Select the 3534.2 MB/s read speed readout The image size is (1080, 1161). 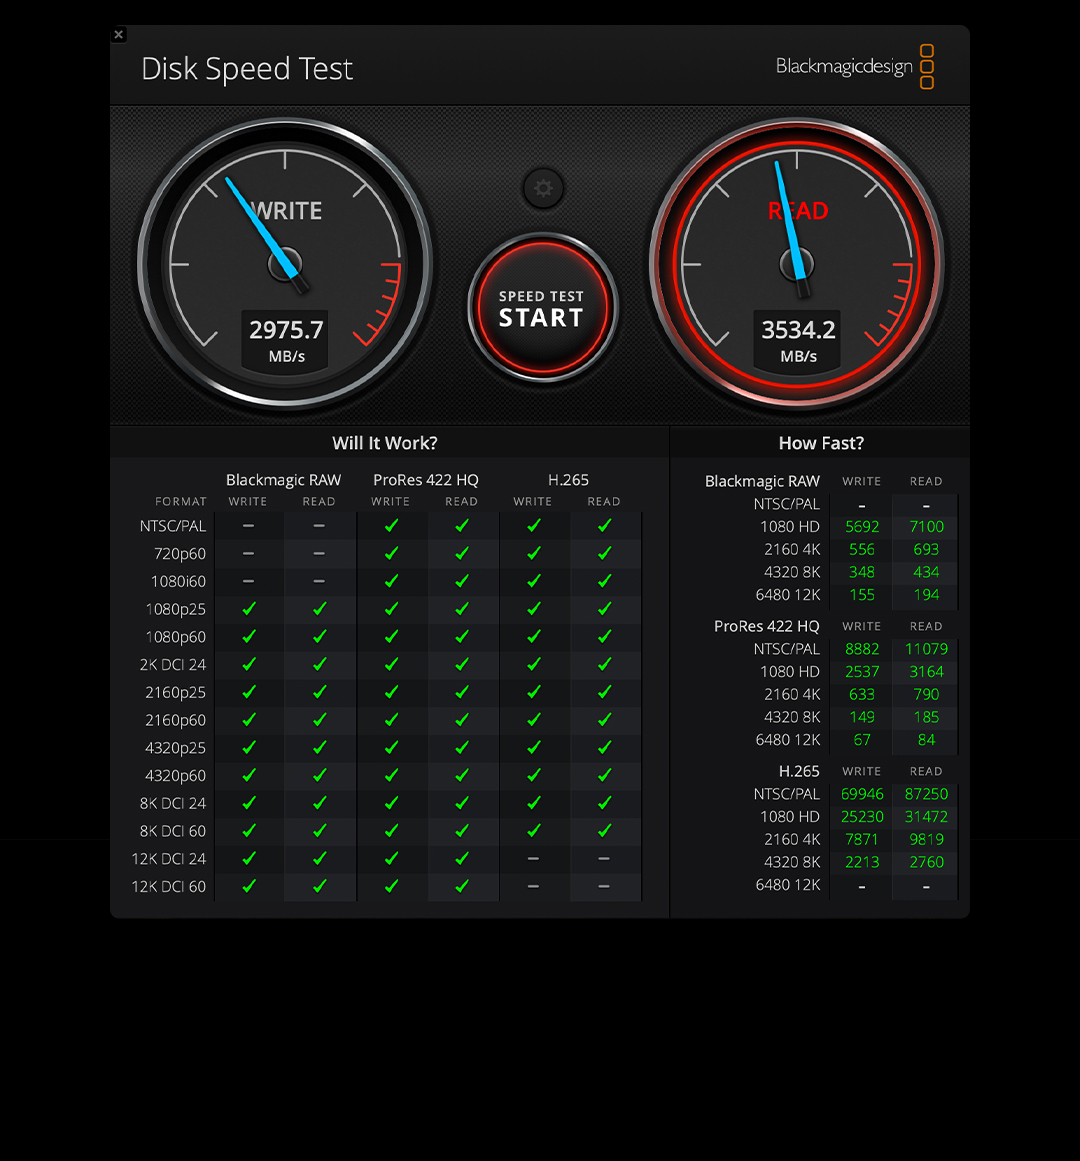pos(798,340)
